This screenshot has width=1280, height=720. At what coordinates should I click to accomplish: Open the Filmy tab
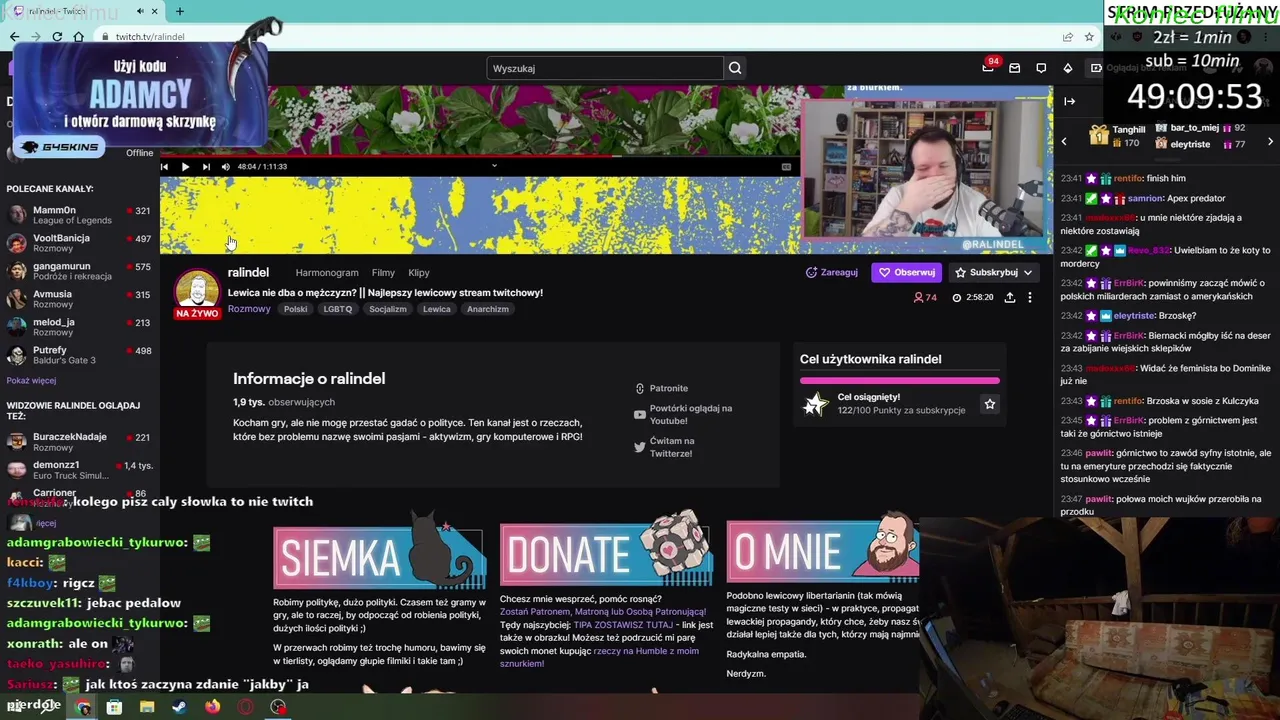click(383, 273)
